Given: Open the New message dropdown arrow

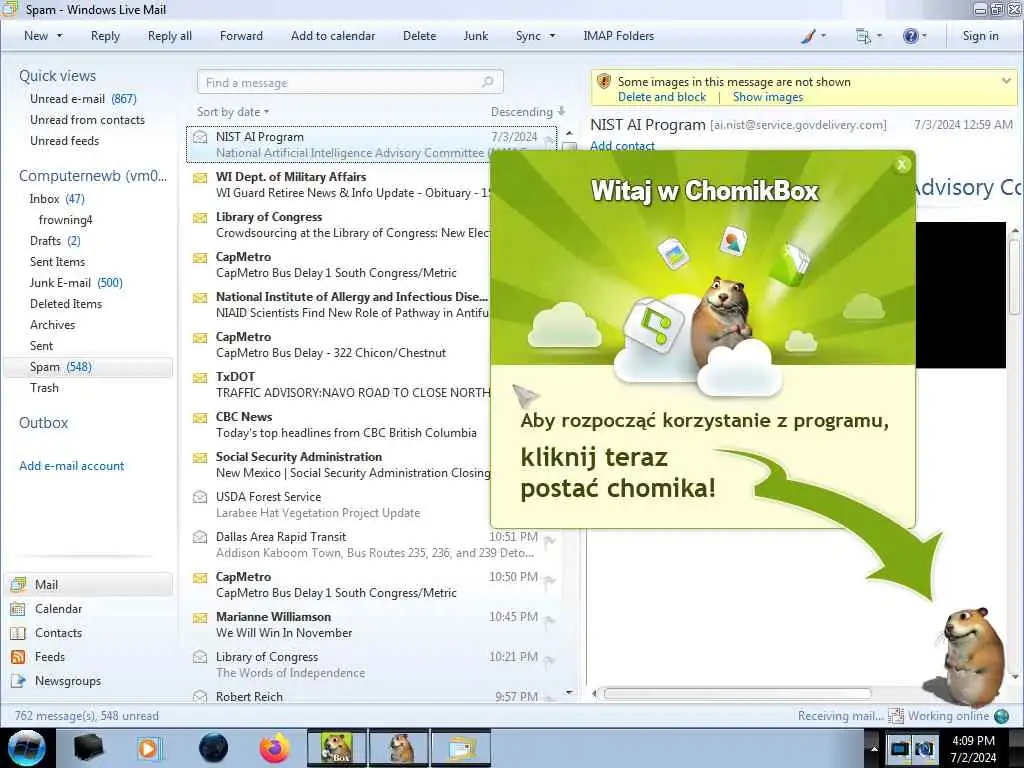Looking at the screenshot, I should click(x=59, y=36).
